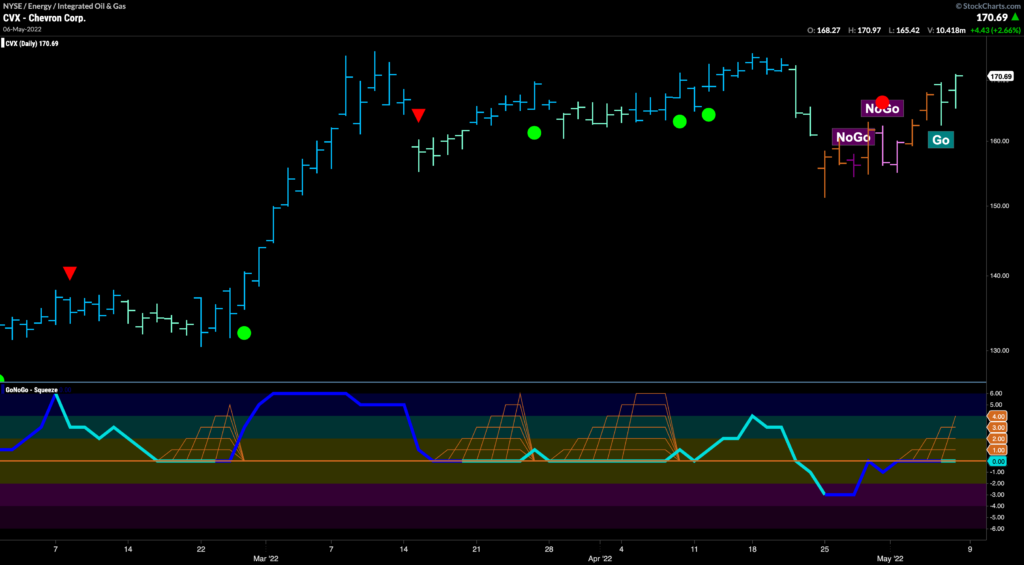Click the '28' date axis label

[549, 550]
